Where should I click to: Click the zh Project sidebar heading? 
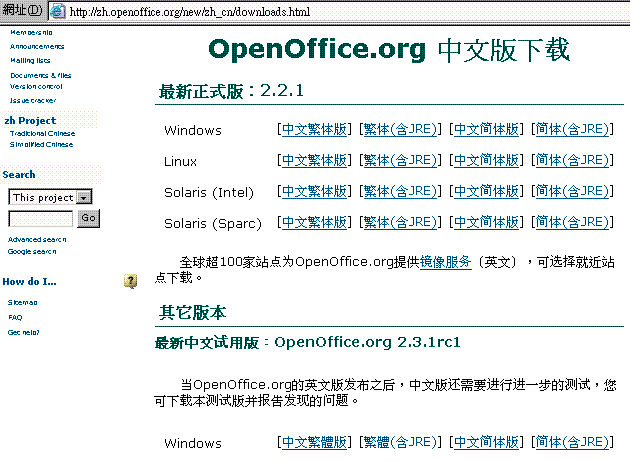pos(30,120)
